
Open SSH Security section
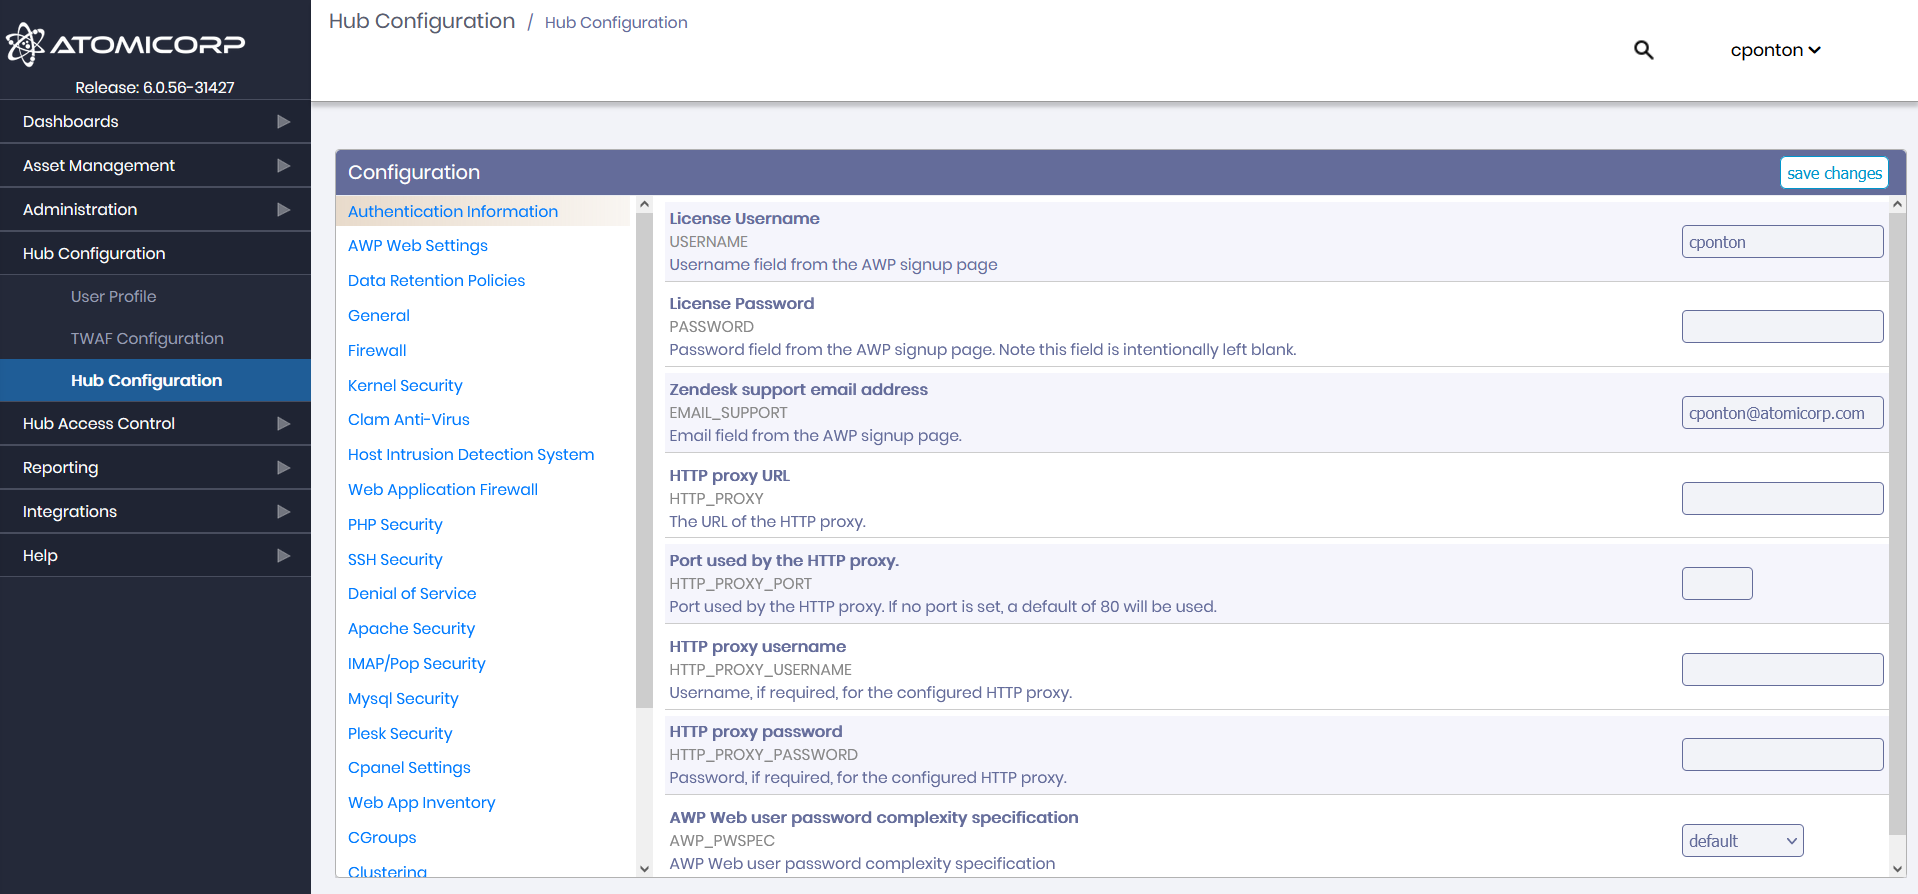395,560
